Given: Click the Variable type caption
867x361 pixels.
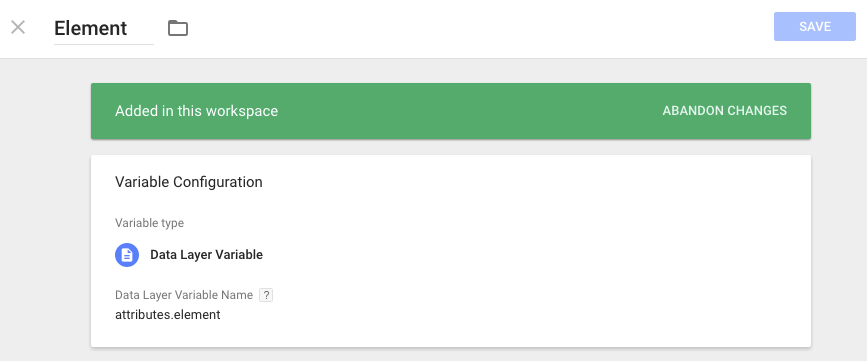Looking at the screenshot, I should (x=149, y=223).
